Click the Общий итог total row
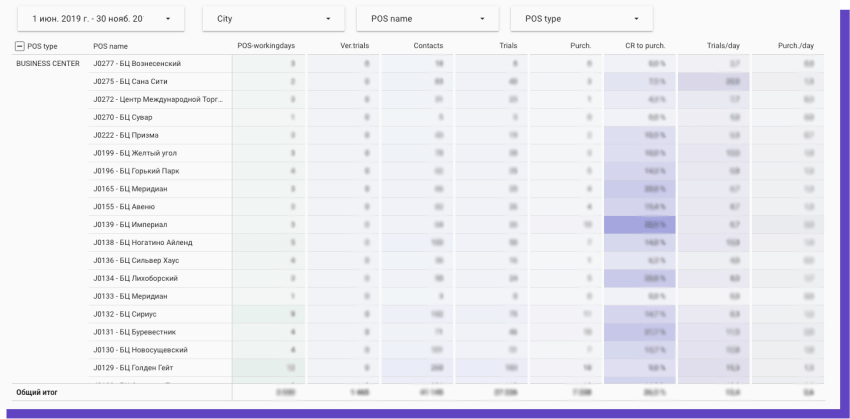 tap(38, 392)
